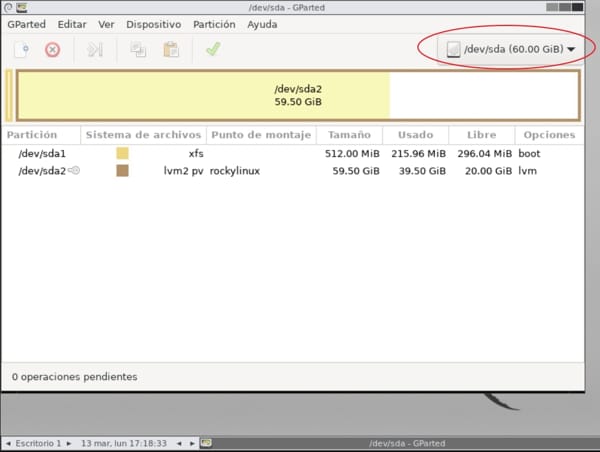Image resolution: width=600 pixels, height=452 pixels.
Task: Click the lock/key icon beside /dev/sda2
Action: pyautogui.click(x=74, y=170)
